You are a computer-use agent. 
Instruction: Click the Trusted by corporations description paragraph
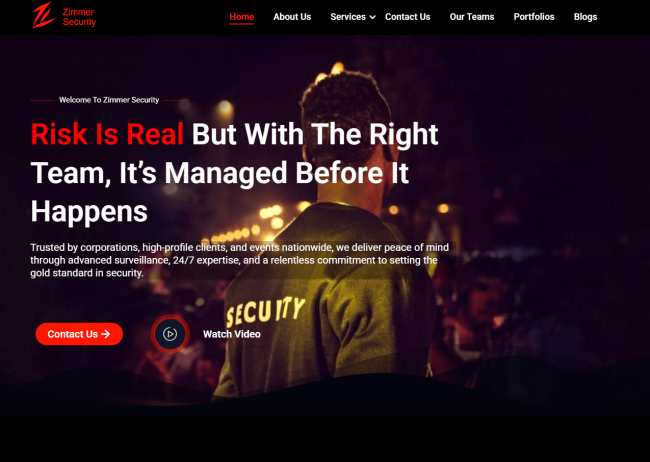point(240,260)
